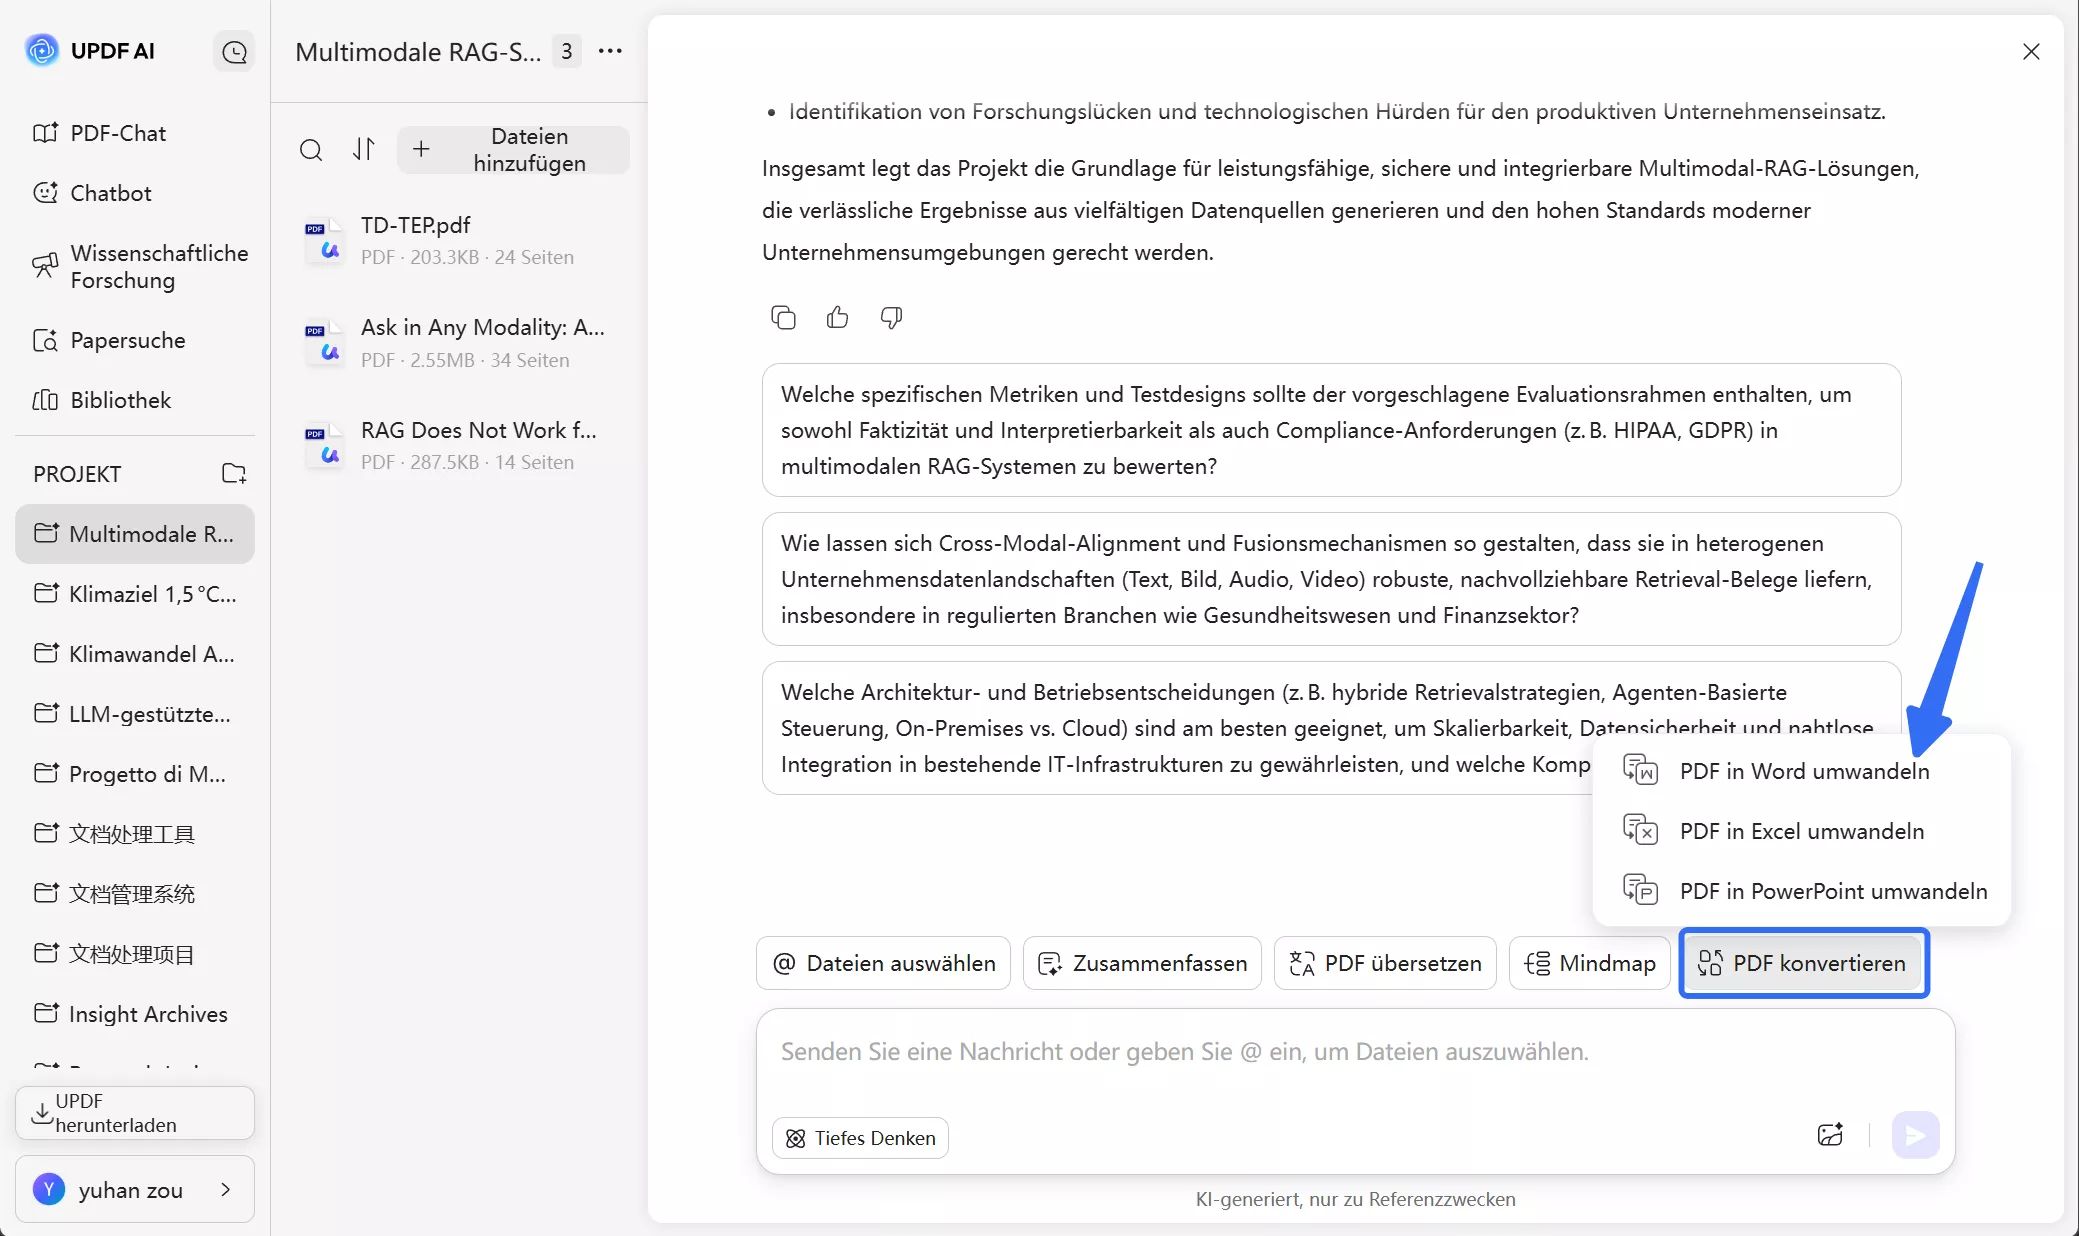Copy the AI answer using the copy icon
The image size is (2079, 1236).
(783, 317)
